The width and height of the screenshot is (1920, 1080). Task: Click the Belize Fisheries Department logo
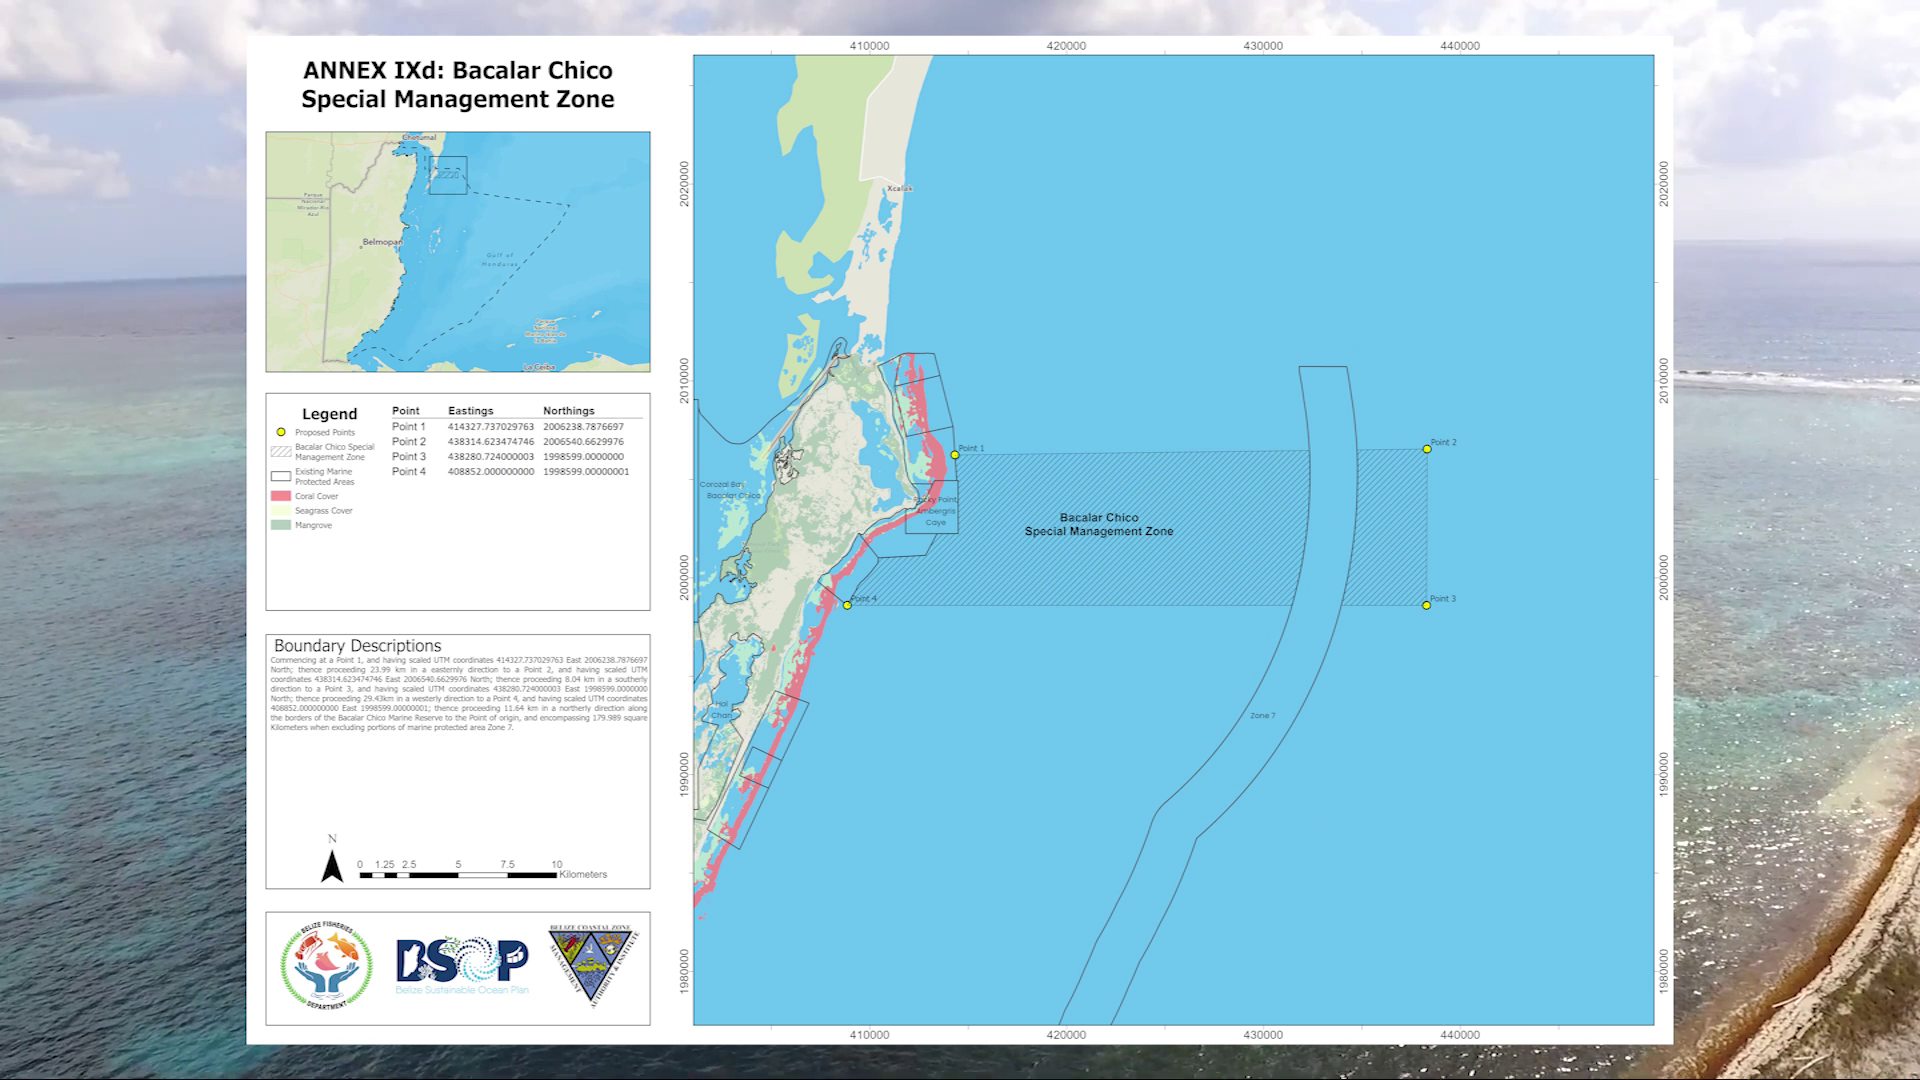pyautogui.click(x=327, y=967)
